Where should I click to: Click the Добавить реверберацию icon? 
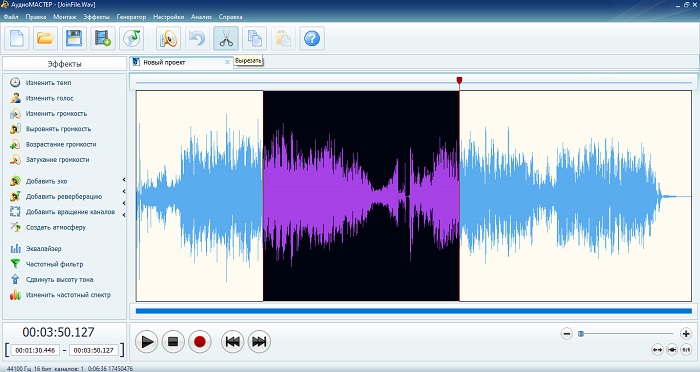pyautogui.click(x=15, y=196)
